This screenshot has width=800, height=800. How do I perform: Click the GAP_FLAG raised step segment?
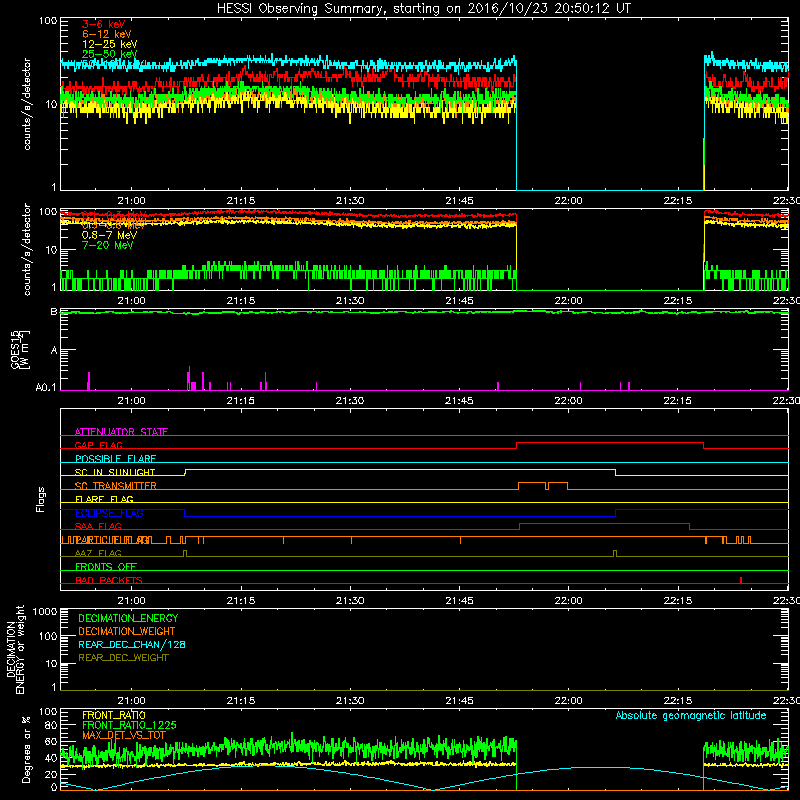(x=610, y=443)
